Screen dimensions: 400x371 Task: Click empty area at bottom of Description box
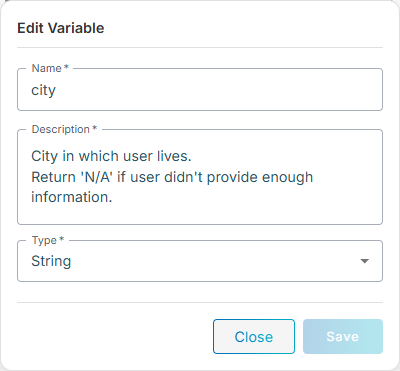pos(200,214)
